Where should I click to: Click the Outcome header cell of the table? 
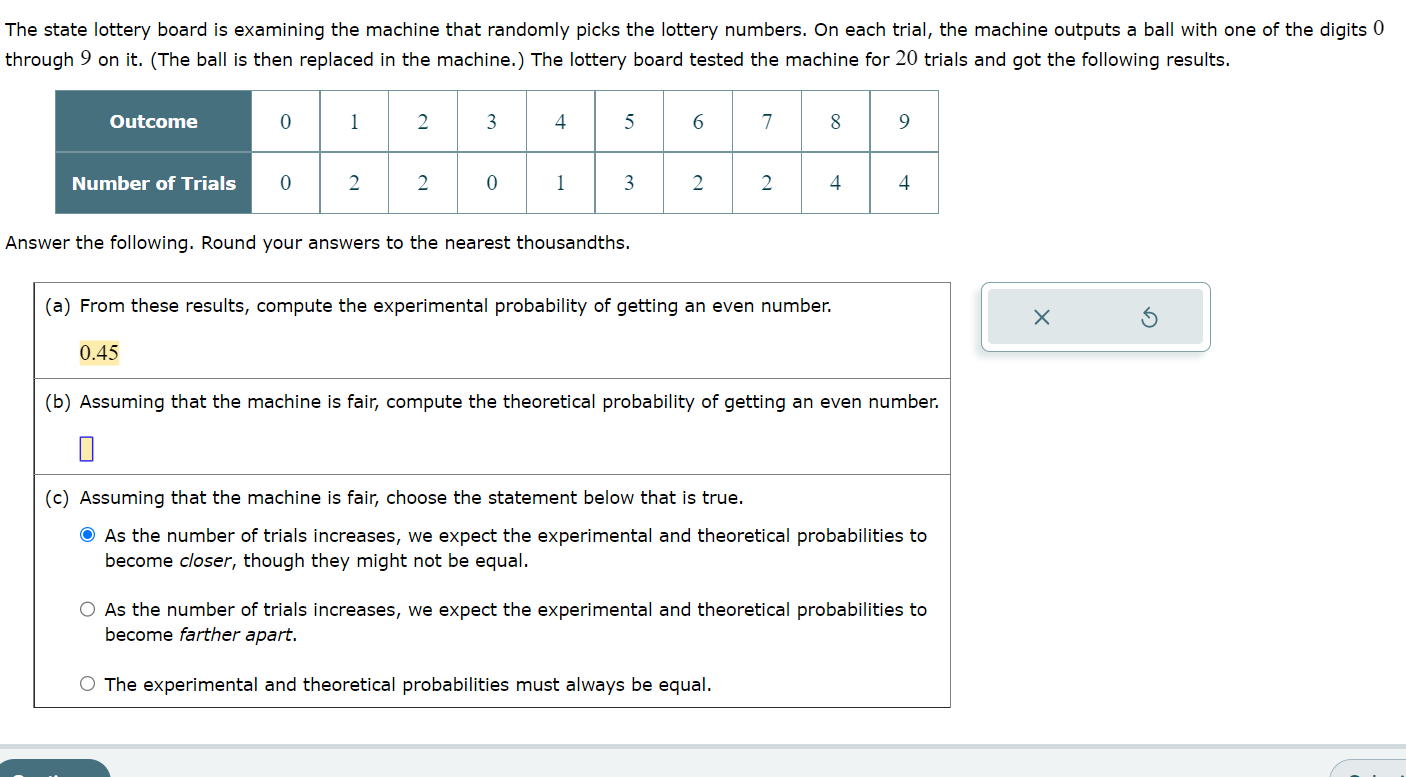coord(152,121)
